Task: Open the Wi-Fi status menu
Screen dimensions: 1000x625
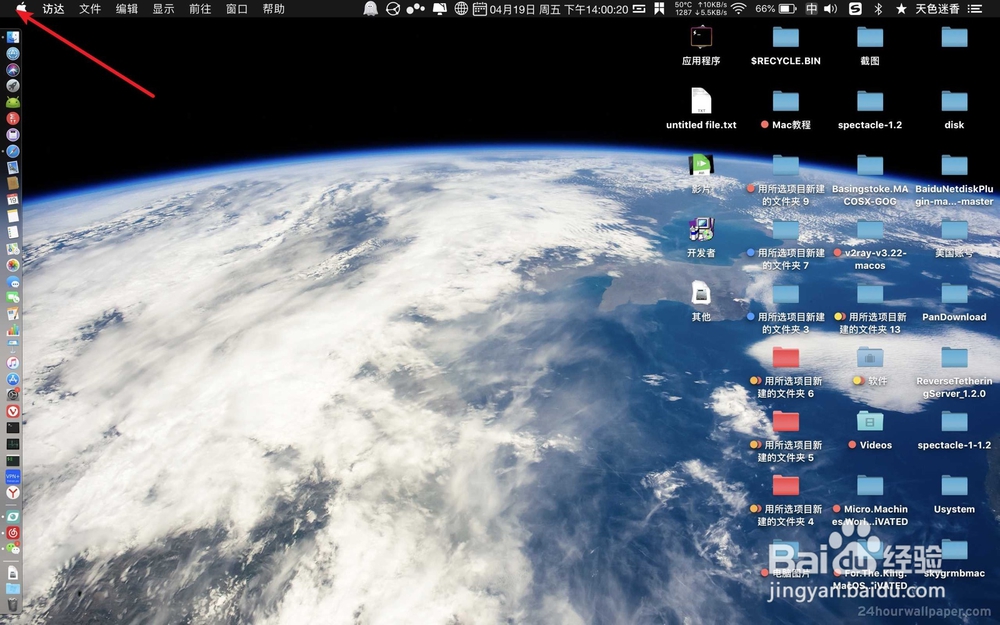Action: coord(739,9)
